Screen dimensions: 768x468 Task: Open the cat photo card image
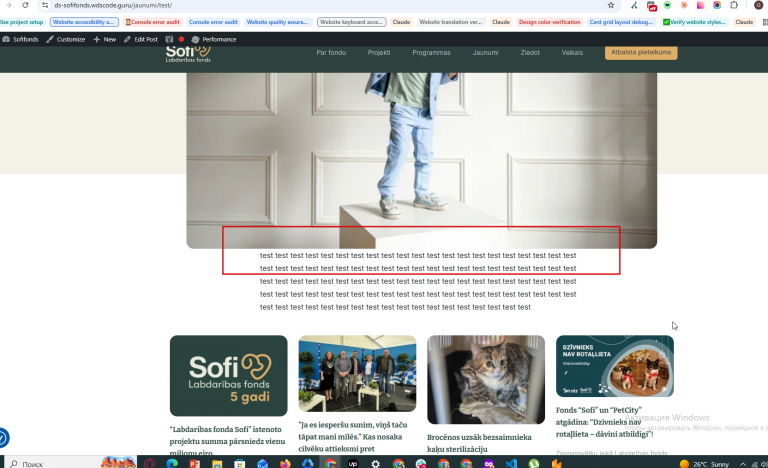[x=486, y=379]
